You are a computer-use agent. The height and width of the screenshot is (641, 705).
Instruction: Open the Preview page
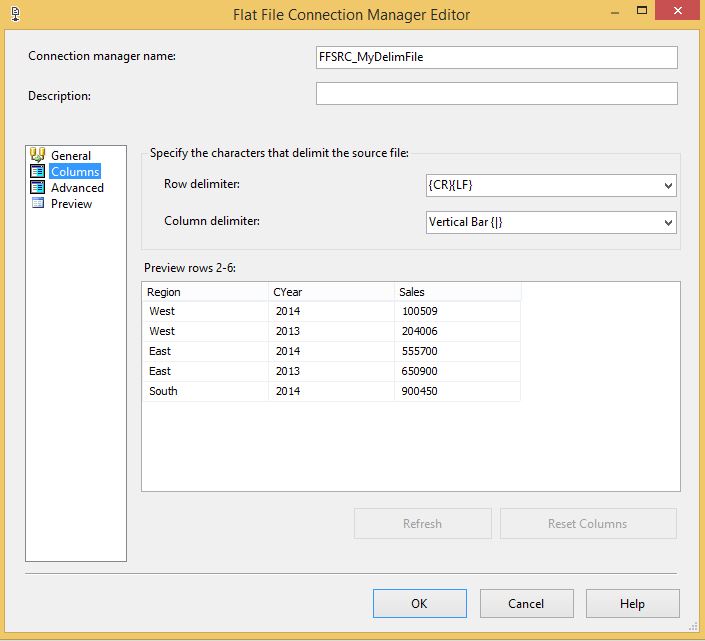pyautogui.click(x=71, y=204)
